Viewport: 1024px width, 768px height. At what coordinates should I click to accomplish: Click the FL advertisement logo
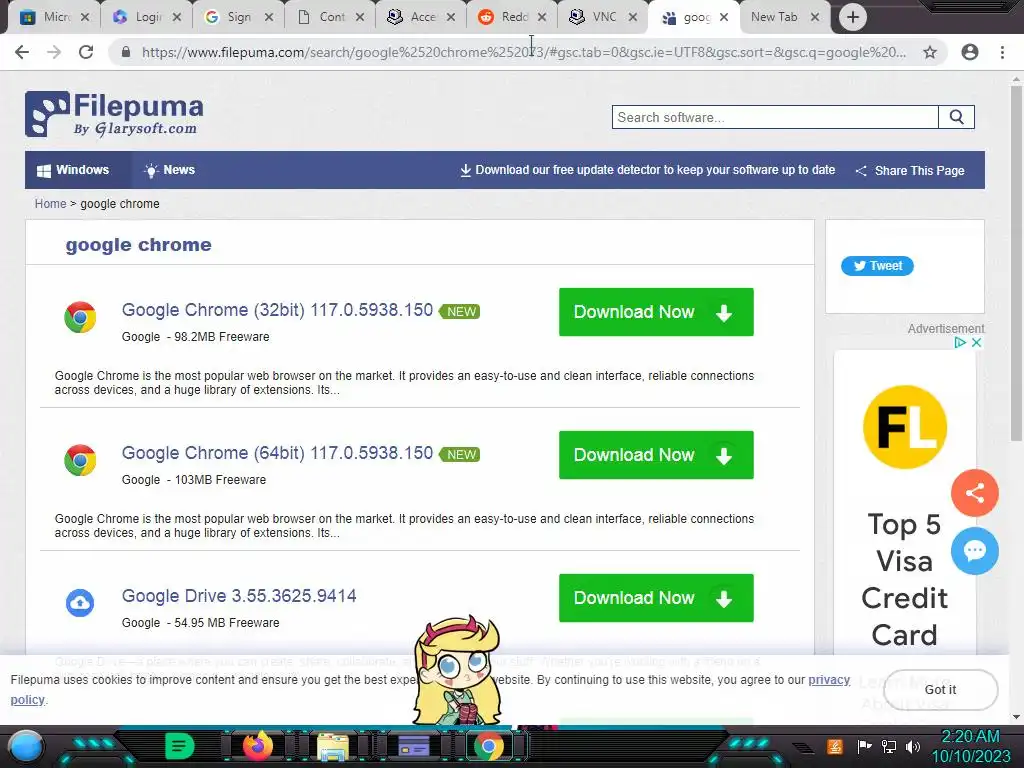(x=904, y=427)
